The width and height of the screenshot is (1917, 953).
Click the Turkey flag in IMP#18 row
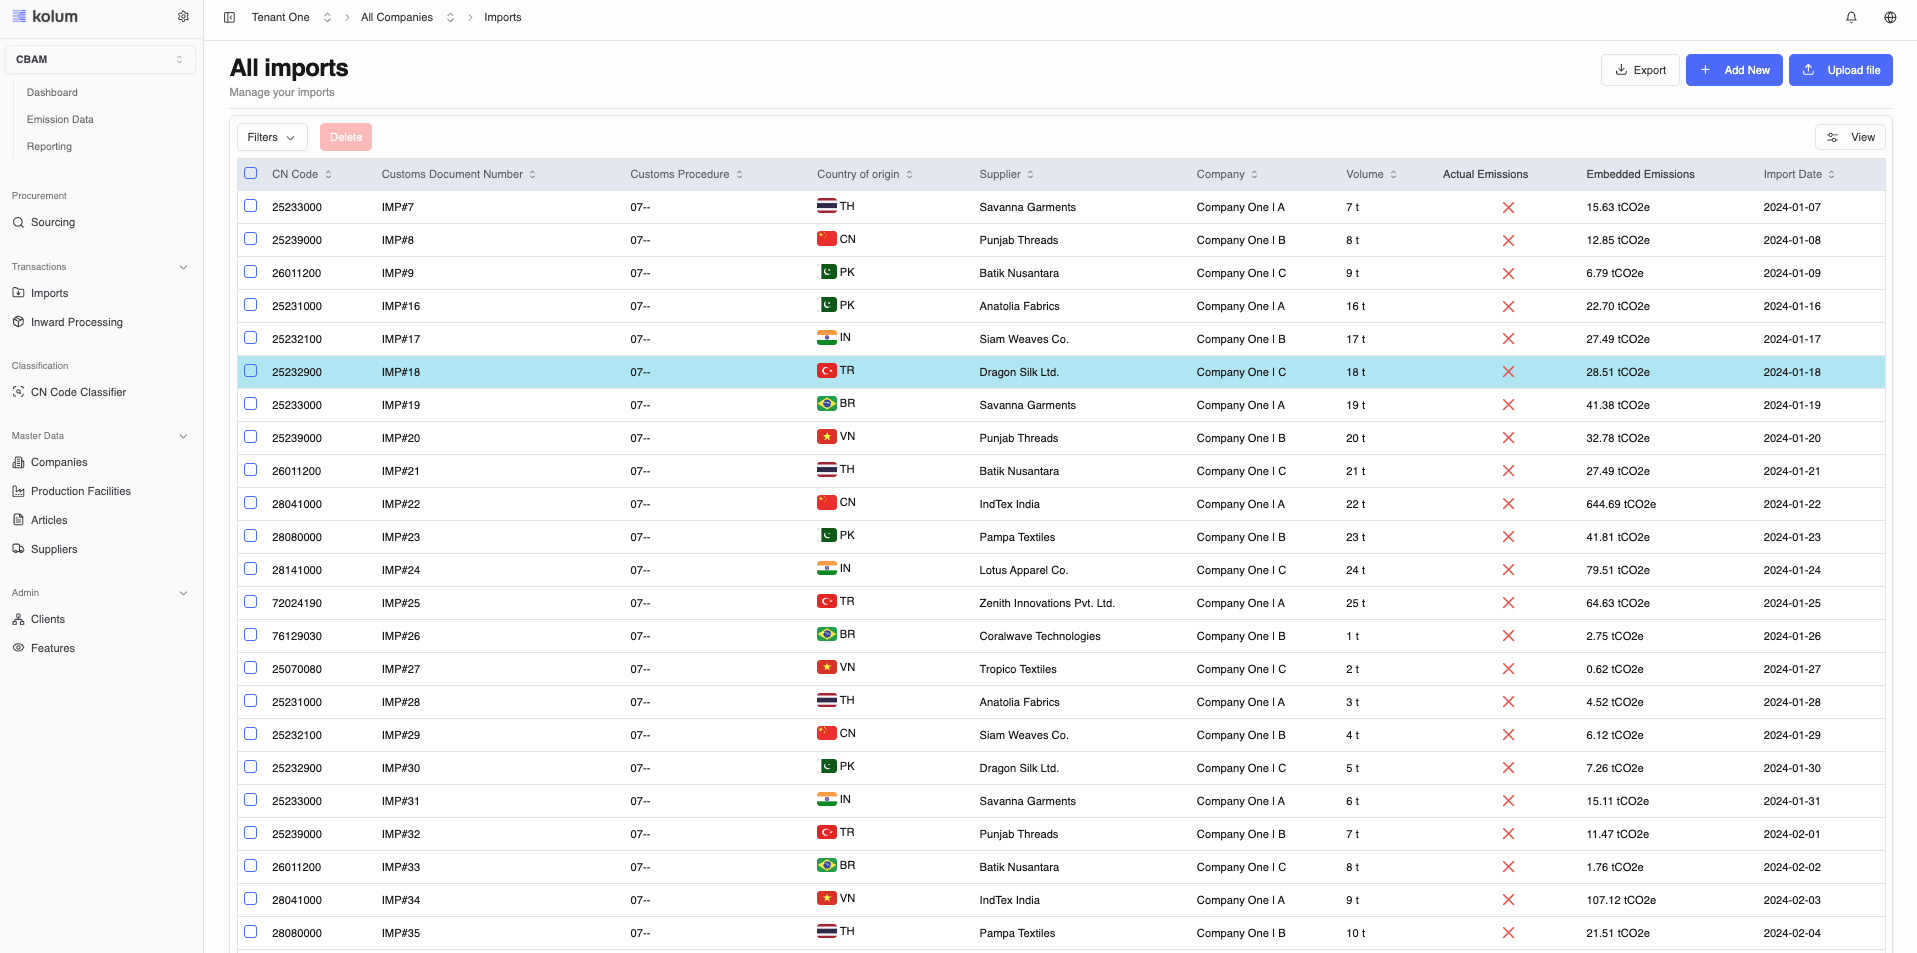tap(827, 371)
